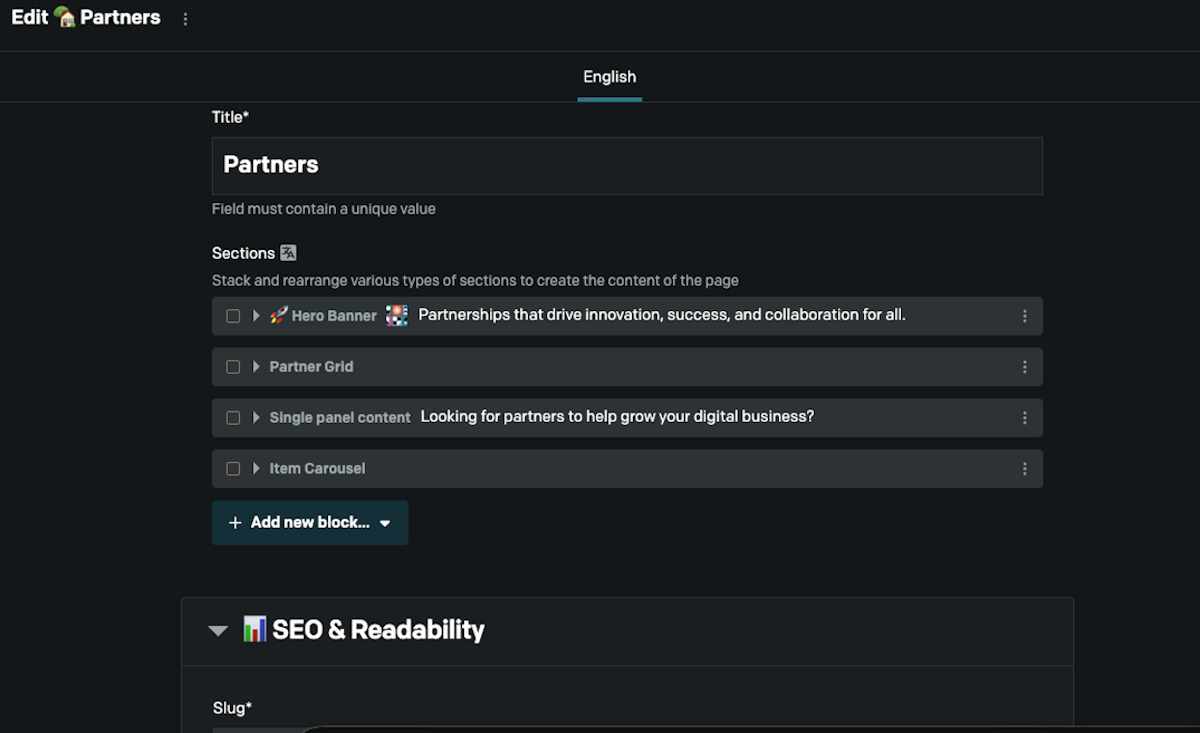Image resolution: width=1200 pixels, height=733 pixels.
Task: Click 'Looking for partners' summary text
Action: tap(617, 417)
